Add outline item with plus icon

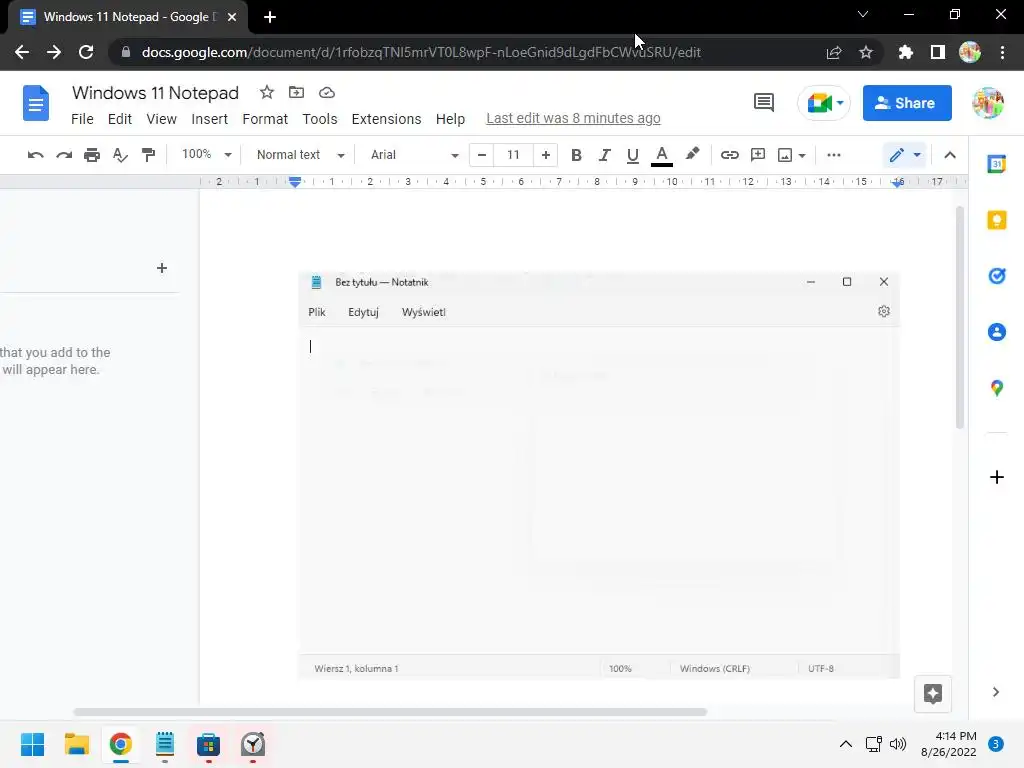point(162,268)
